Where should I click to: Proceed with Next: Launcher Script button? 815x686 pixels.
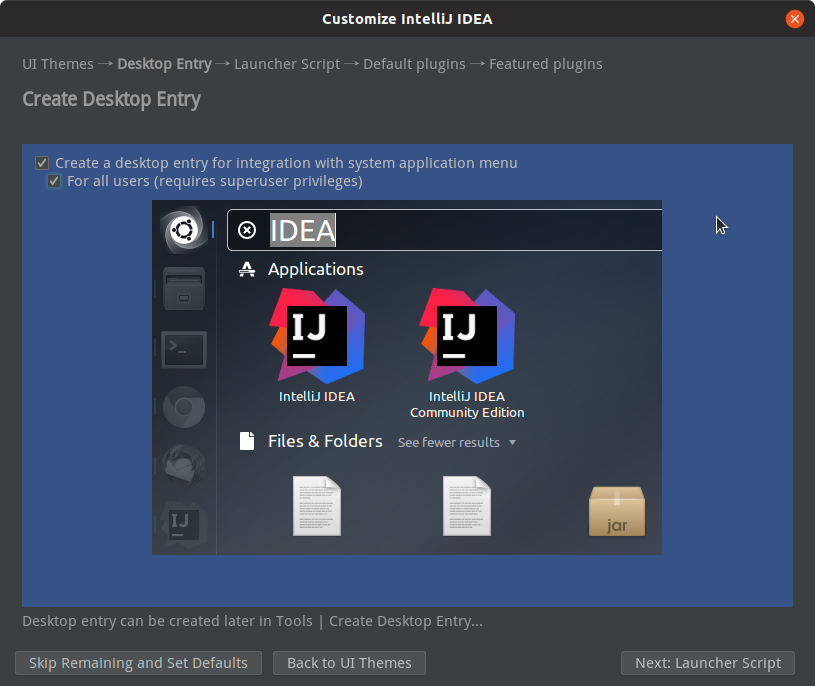[707, 663]
